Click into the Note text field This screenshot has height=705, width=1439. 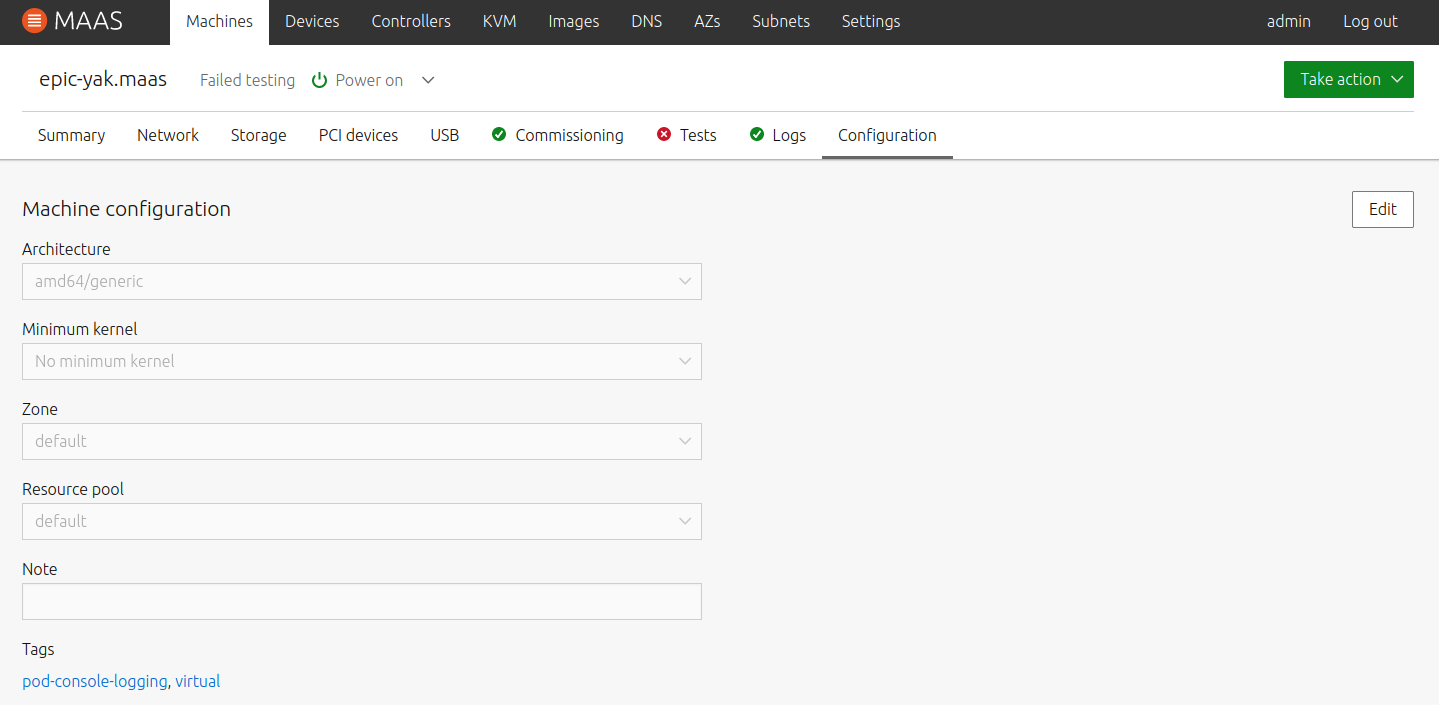[361, 602]
